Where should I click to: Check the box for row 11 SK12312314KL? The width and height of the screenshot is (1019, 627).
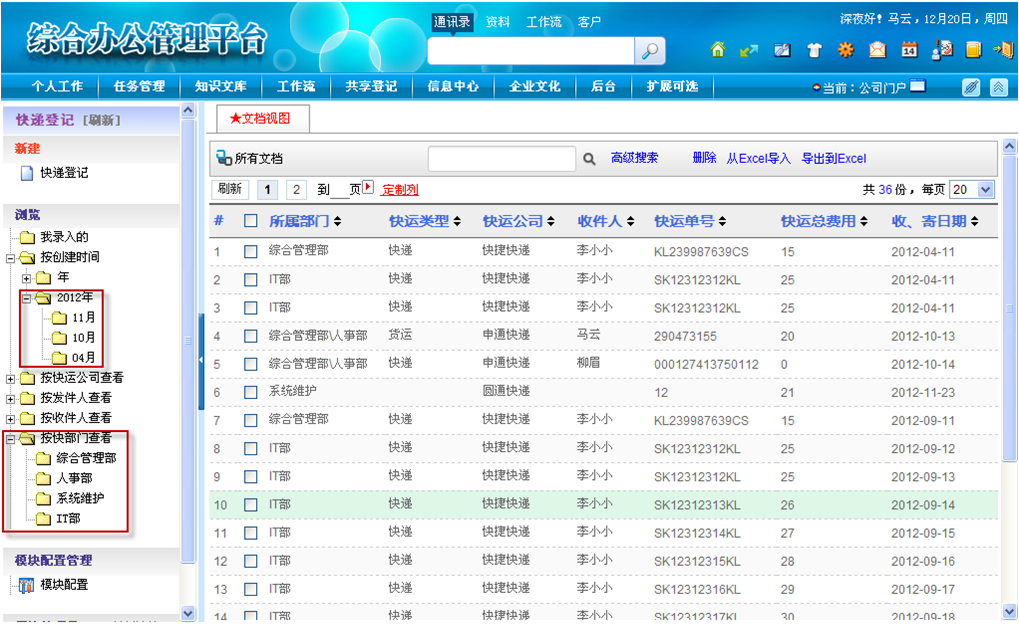point(250,533)
